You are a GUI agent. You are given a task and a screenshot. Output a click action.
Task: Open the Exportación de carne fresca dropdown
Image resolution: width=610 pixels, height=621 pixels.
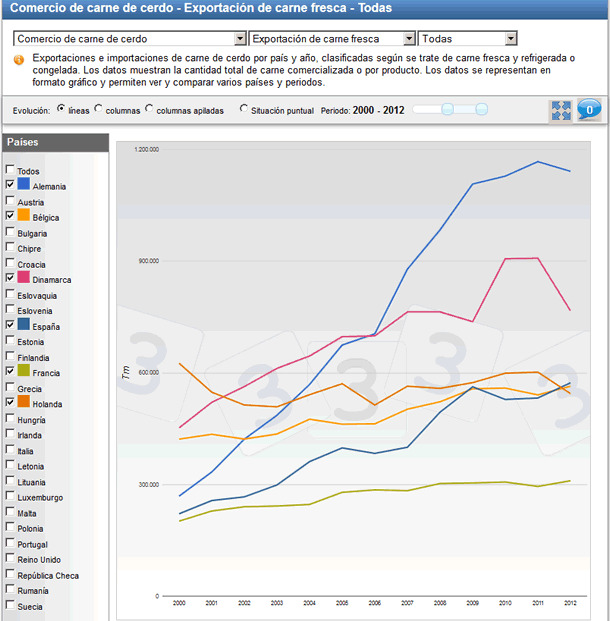(x=332, y=38)
